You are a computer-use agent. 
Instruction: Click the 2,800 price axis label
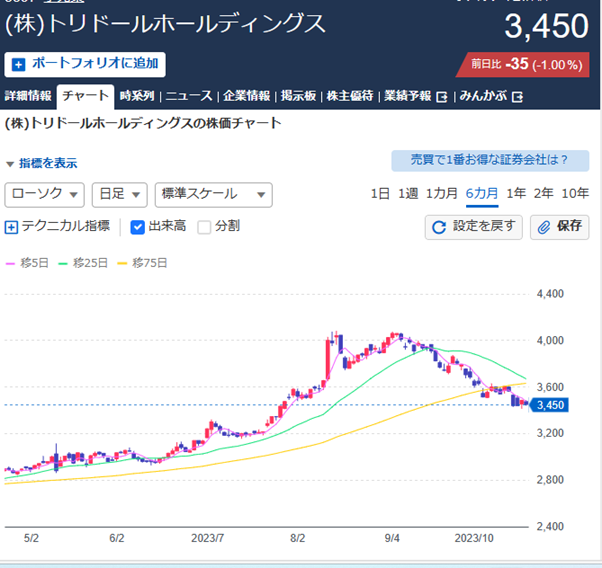pyautogui.click(x=550, y=480)
